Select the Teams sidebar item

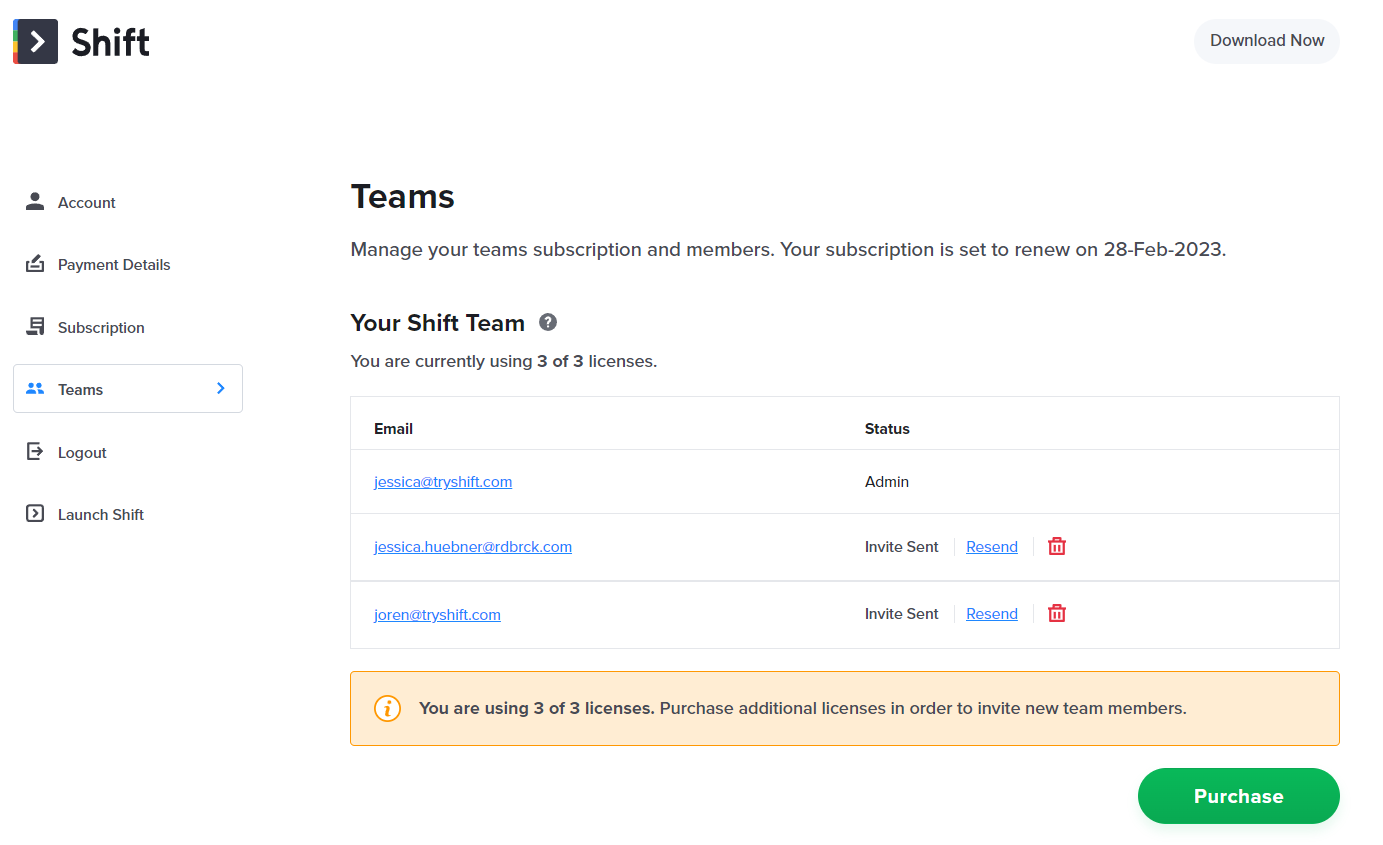pyautogui.click(x=128, y=389)
